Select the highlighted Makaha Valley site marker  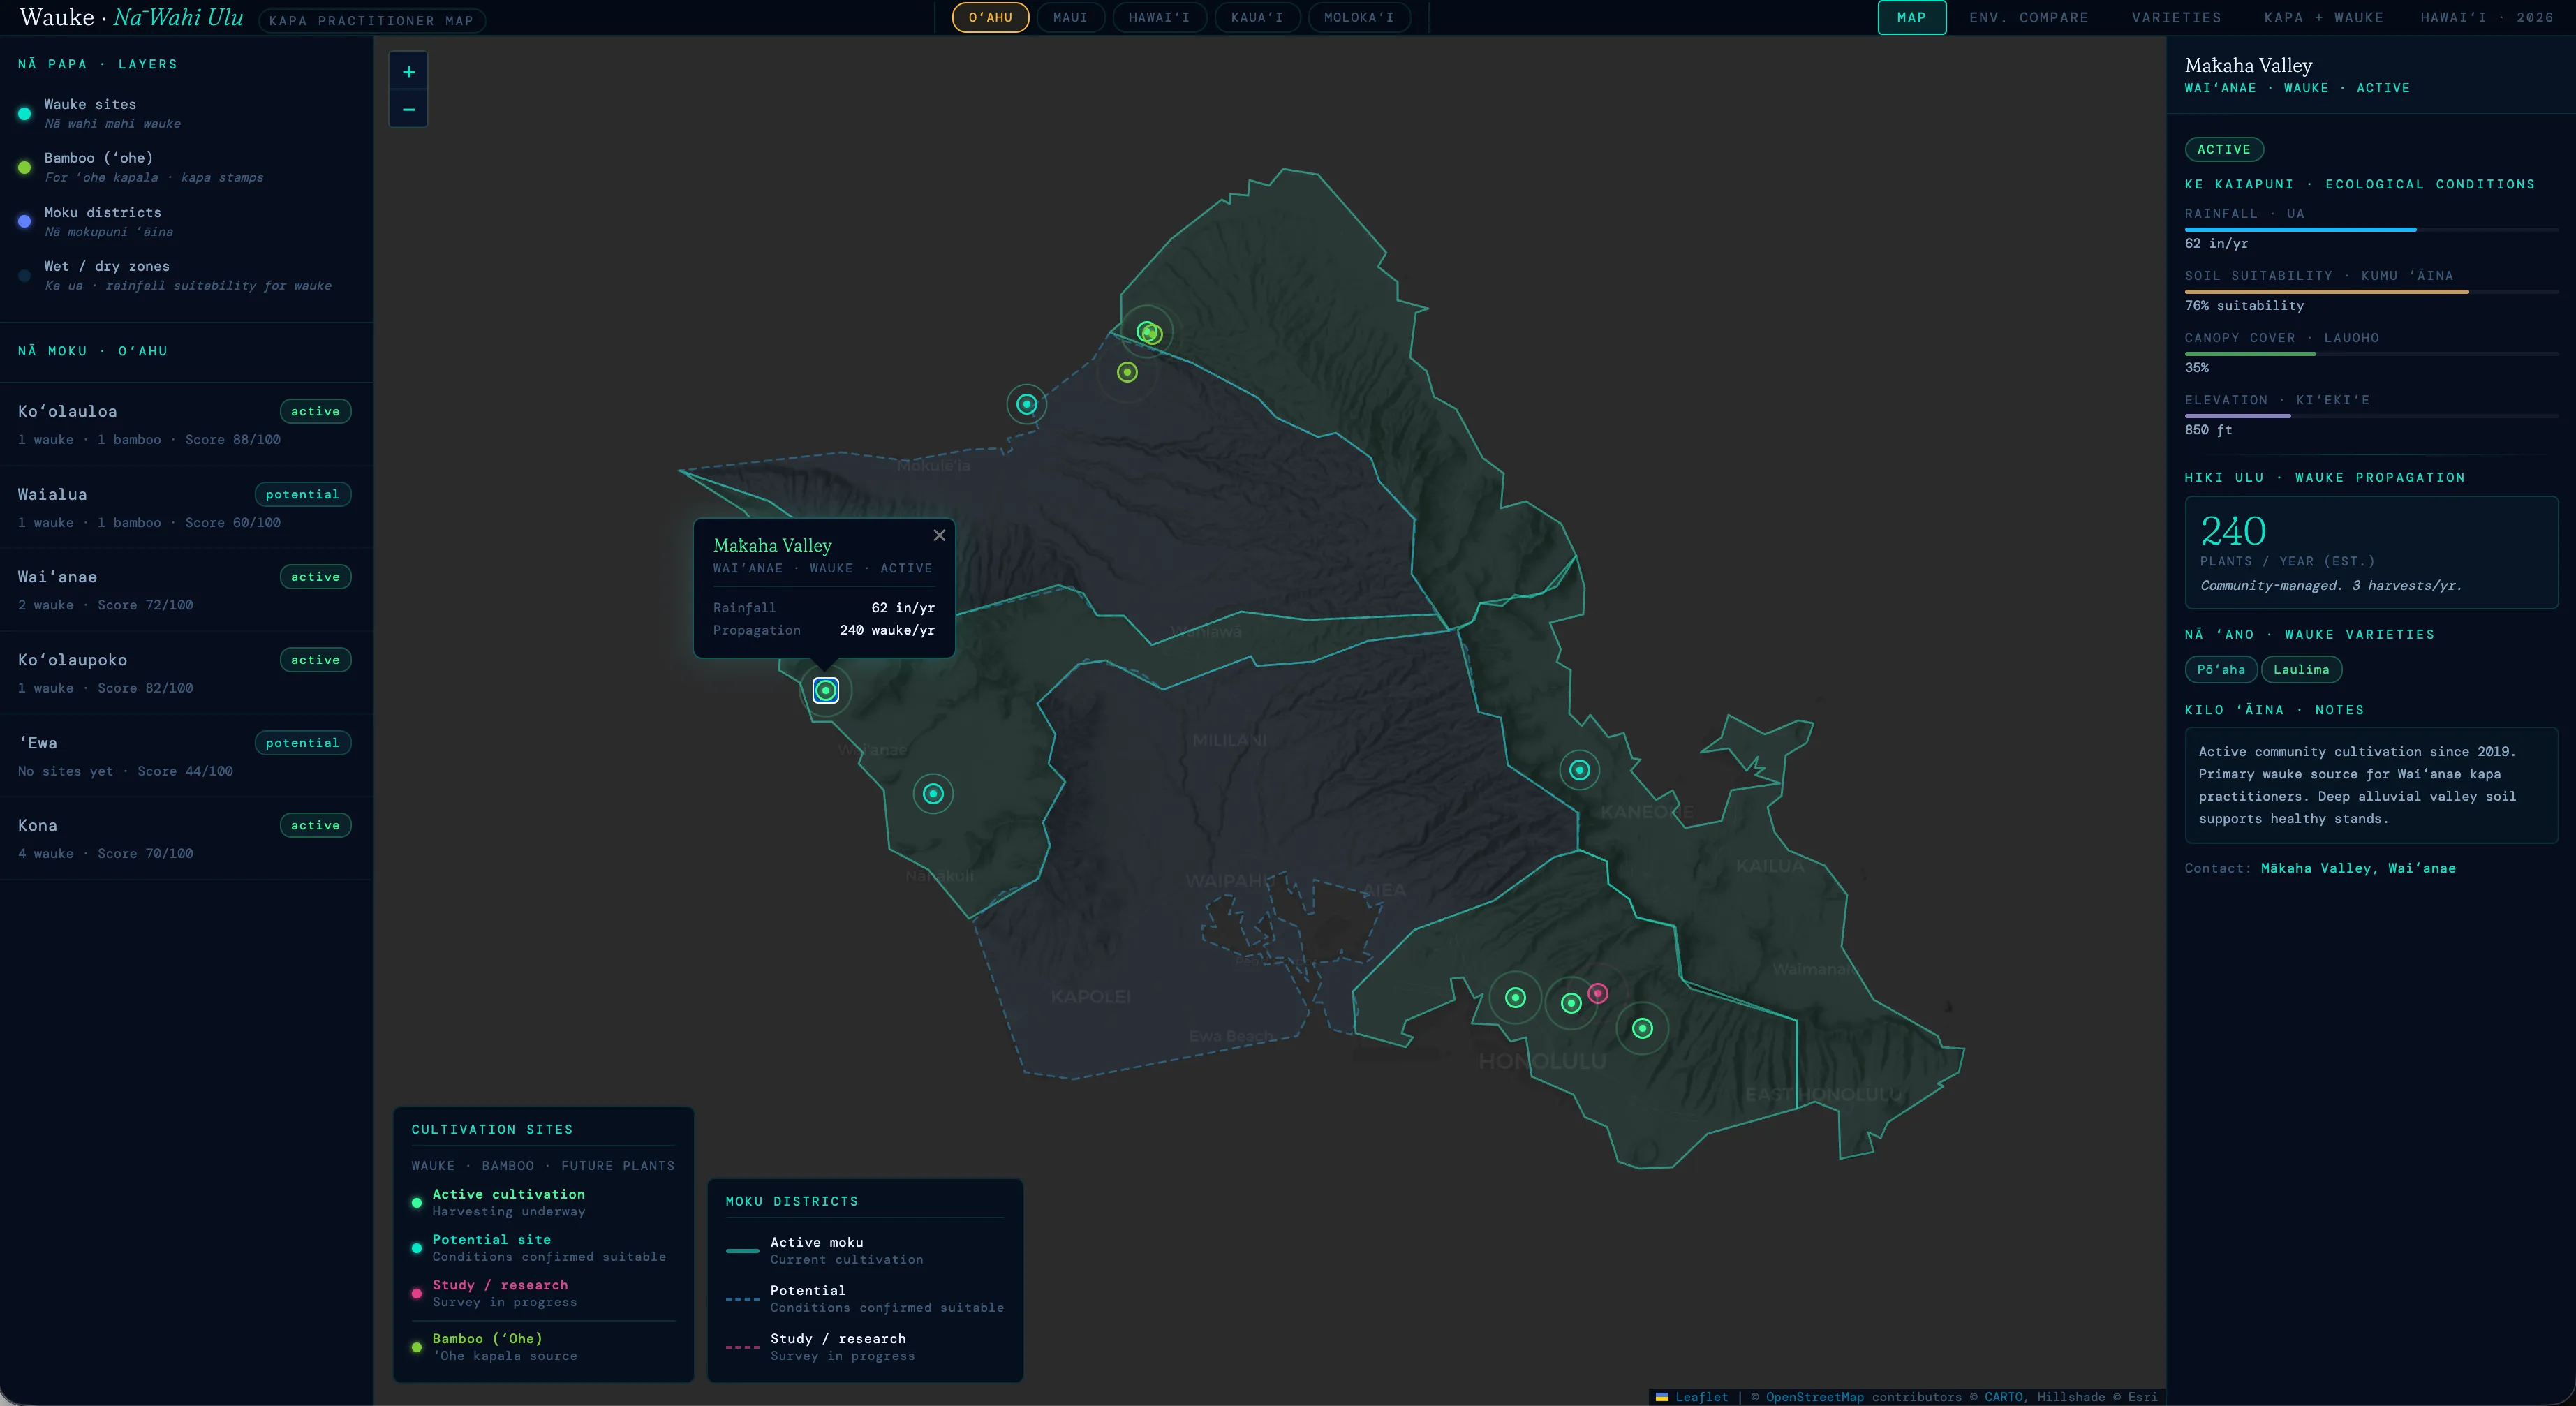(825, 690)
